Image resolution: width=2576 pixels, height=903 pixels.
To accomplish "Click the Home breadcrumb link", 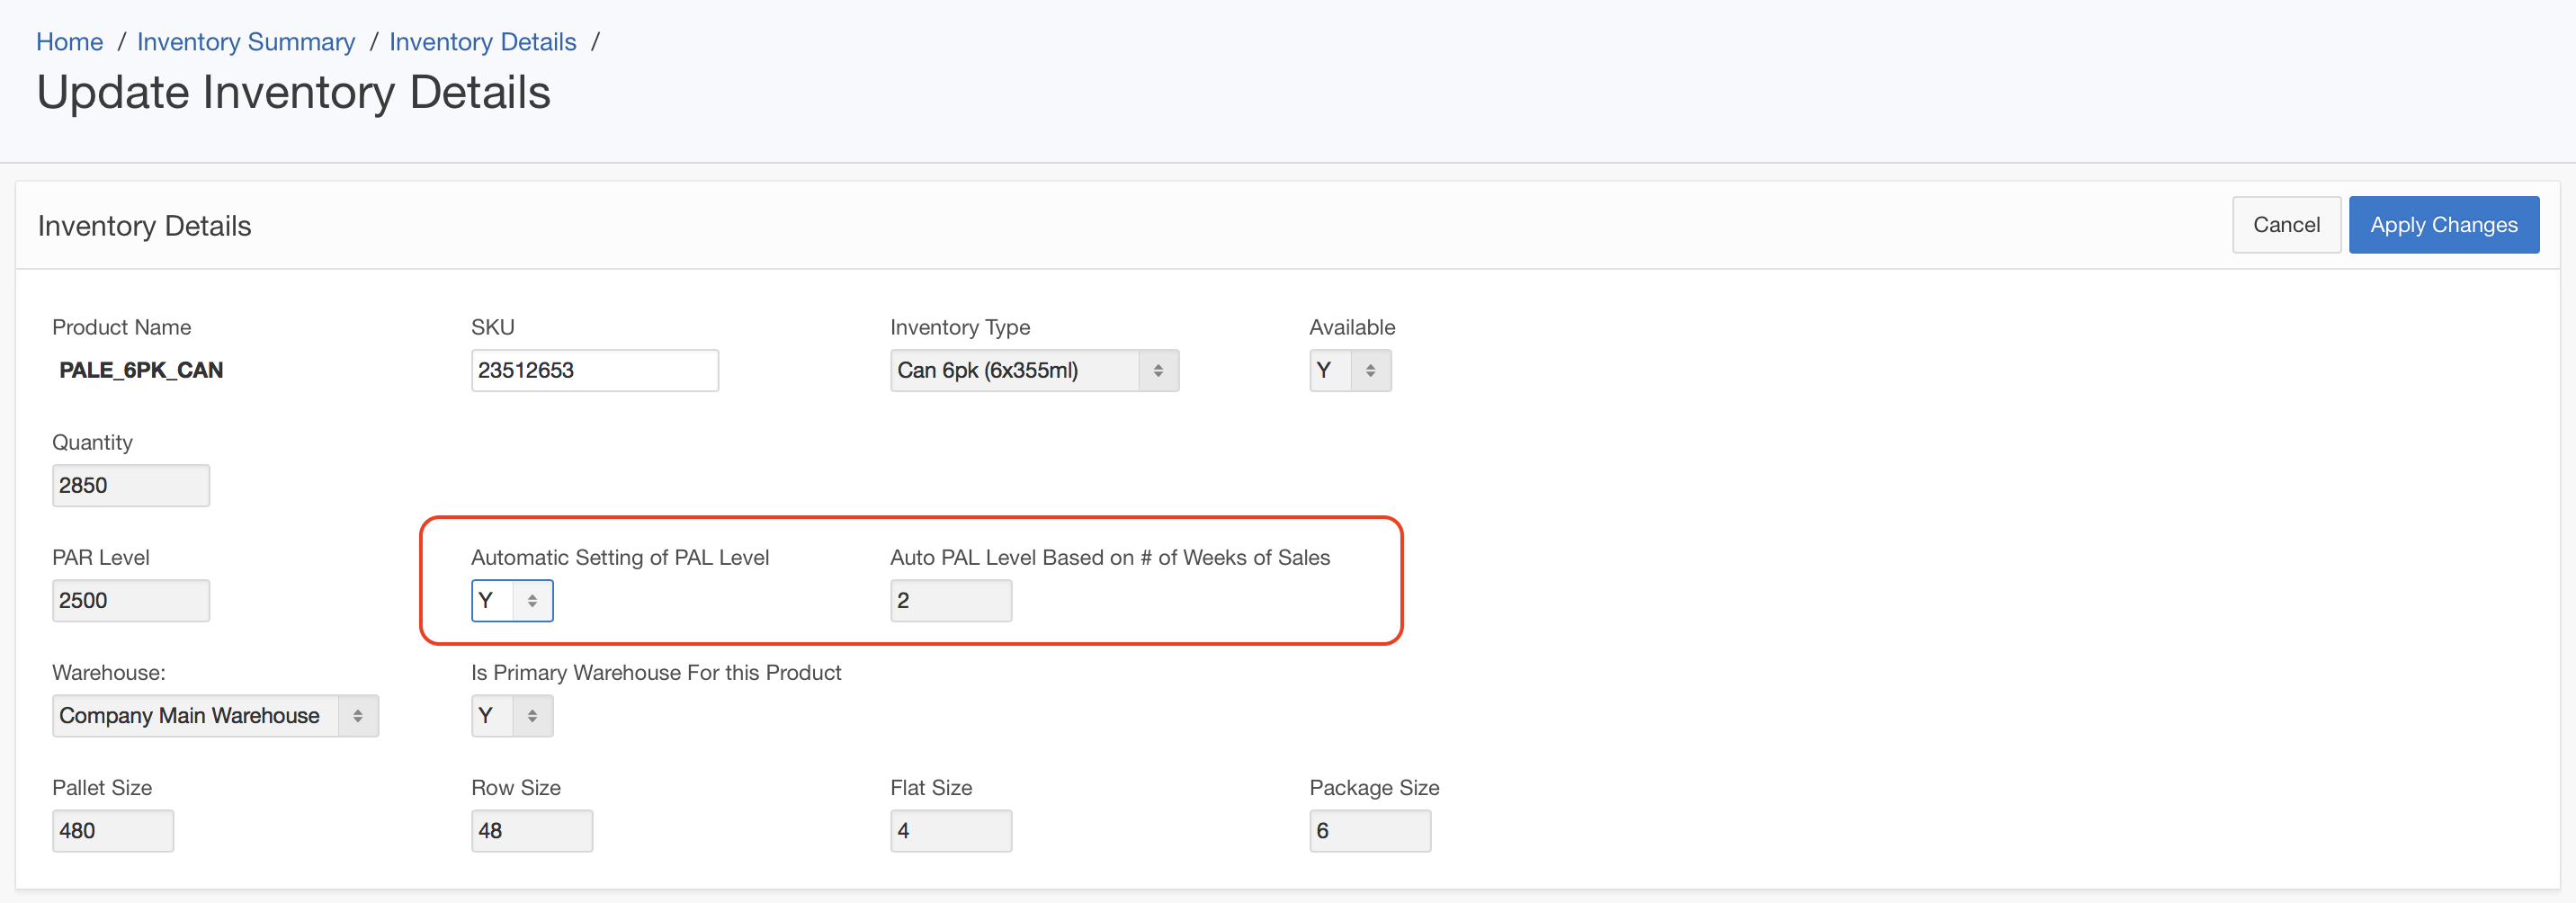I will click(x=69, y=42).
